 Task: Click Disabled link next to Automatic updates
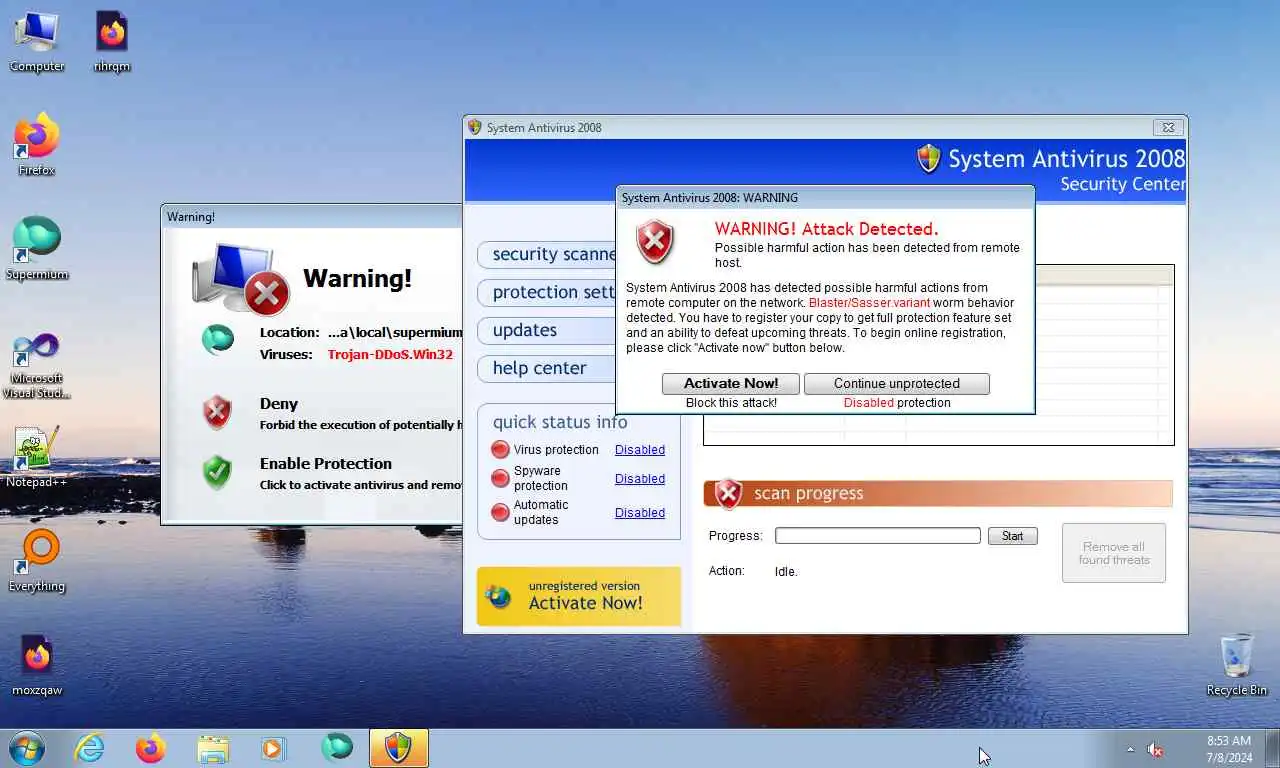(640, 513)
